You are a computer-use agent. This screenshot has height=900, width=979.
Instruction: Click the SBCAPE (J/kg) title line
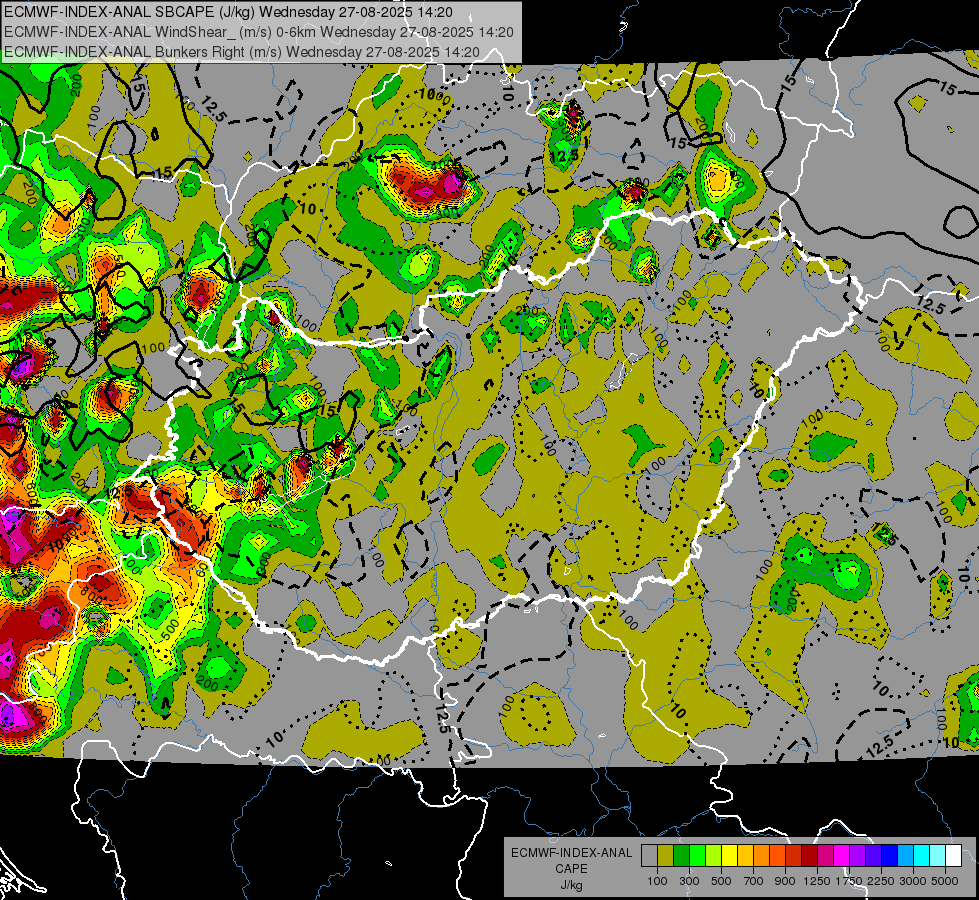[229, 12]
